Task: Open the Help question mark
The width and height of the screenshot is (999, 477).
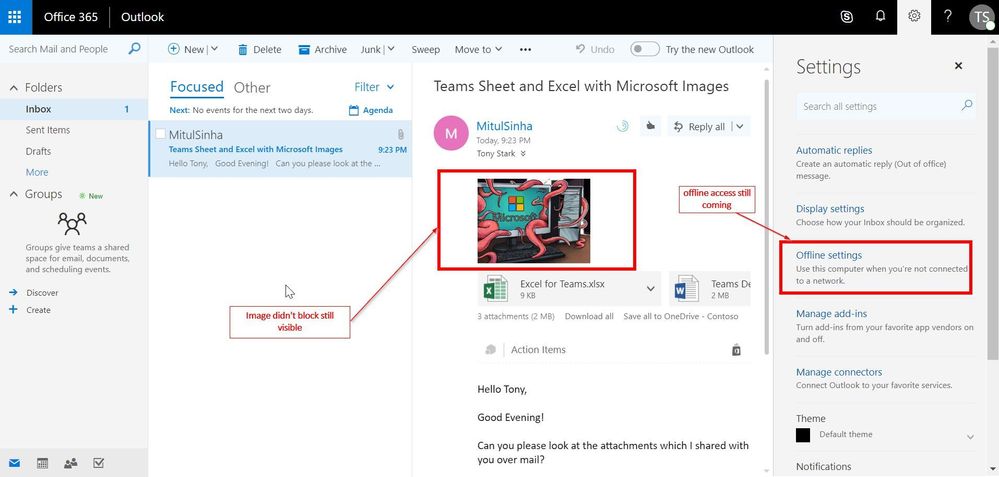Action: [x=948, y=17]
